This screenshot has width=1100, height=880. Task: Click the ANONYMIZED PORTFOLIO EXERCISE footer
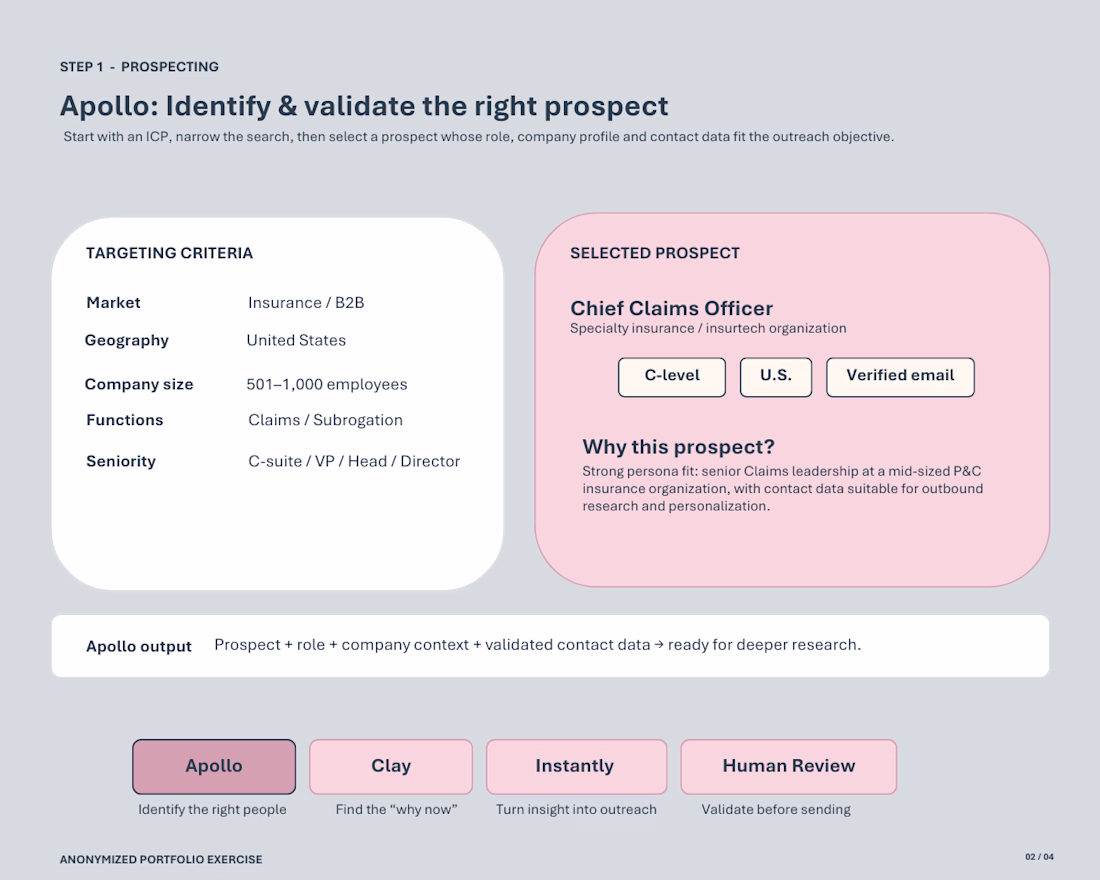161,859
